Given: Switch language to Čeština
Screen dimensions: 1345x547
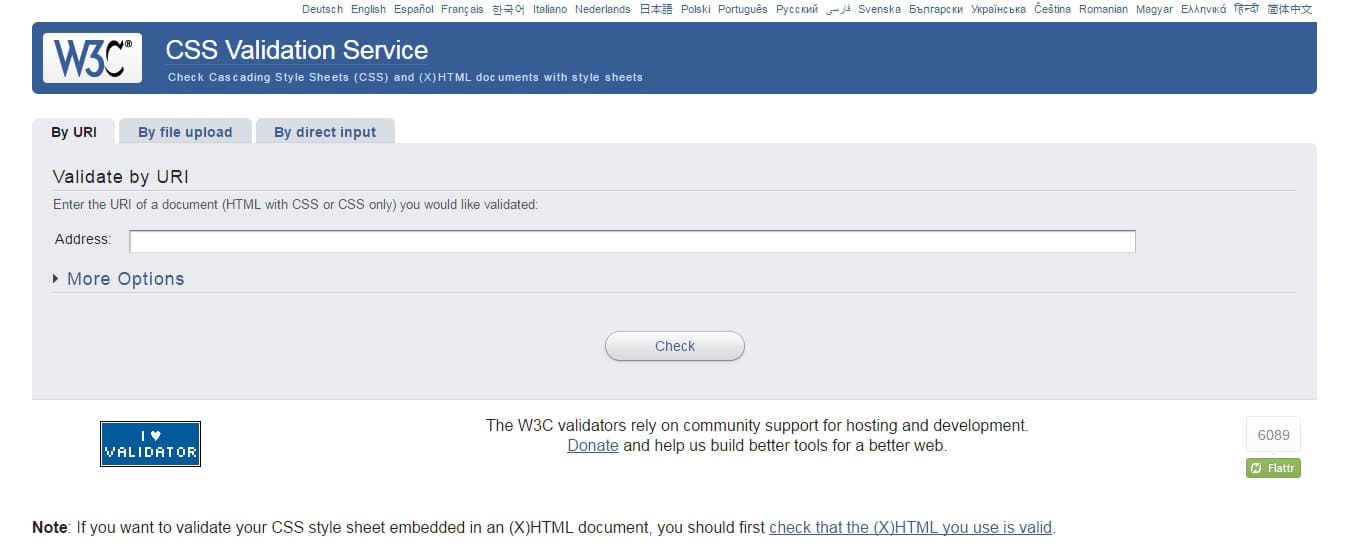Looking at the screenshot, I should 1053,9.
